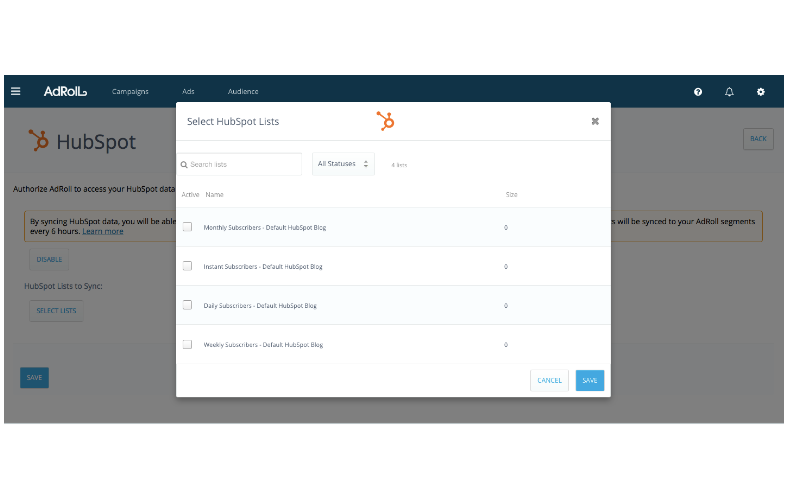Click the size value of Monthly Subscribers row
Viewport: 789px width, 499px height.
click(x=506, y=227)
